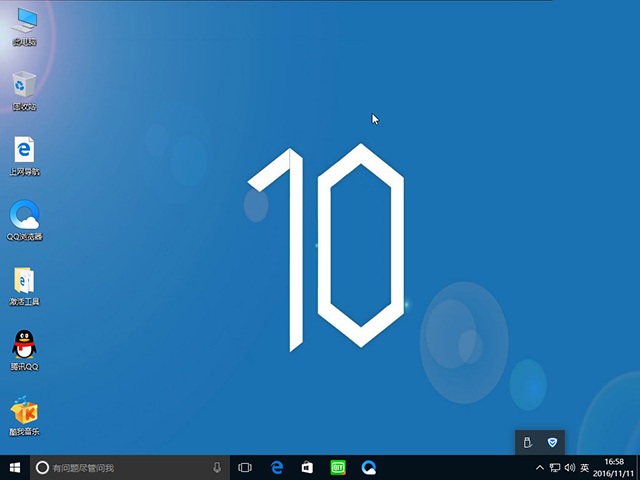Launch Microsoft Edge from the taskbar
This screenshot has width=640, height=480.
click(x=277, y=467)
